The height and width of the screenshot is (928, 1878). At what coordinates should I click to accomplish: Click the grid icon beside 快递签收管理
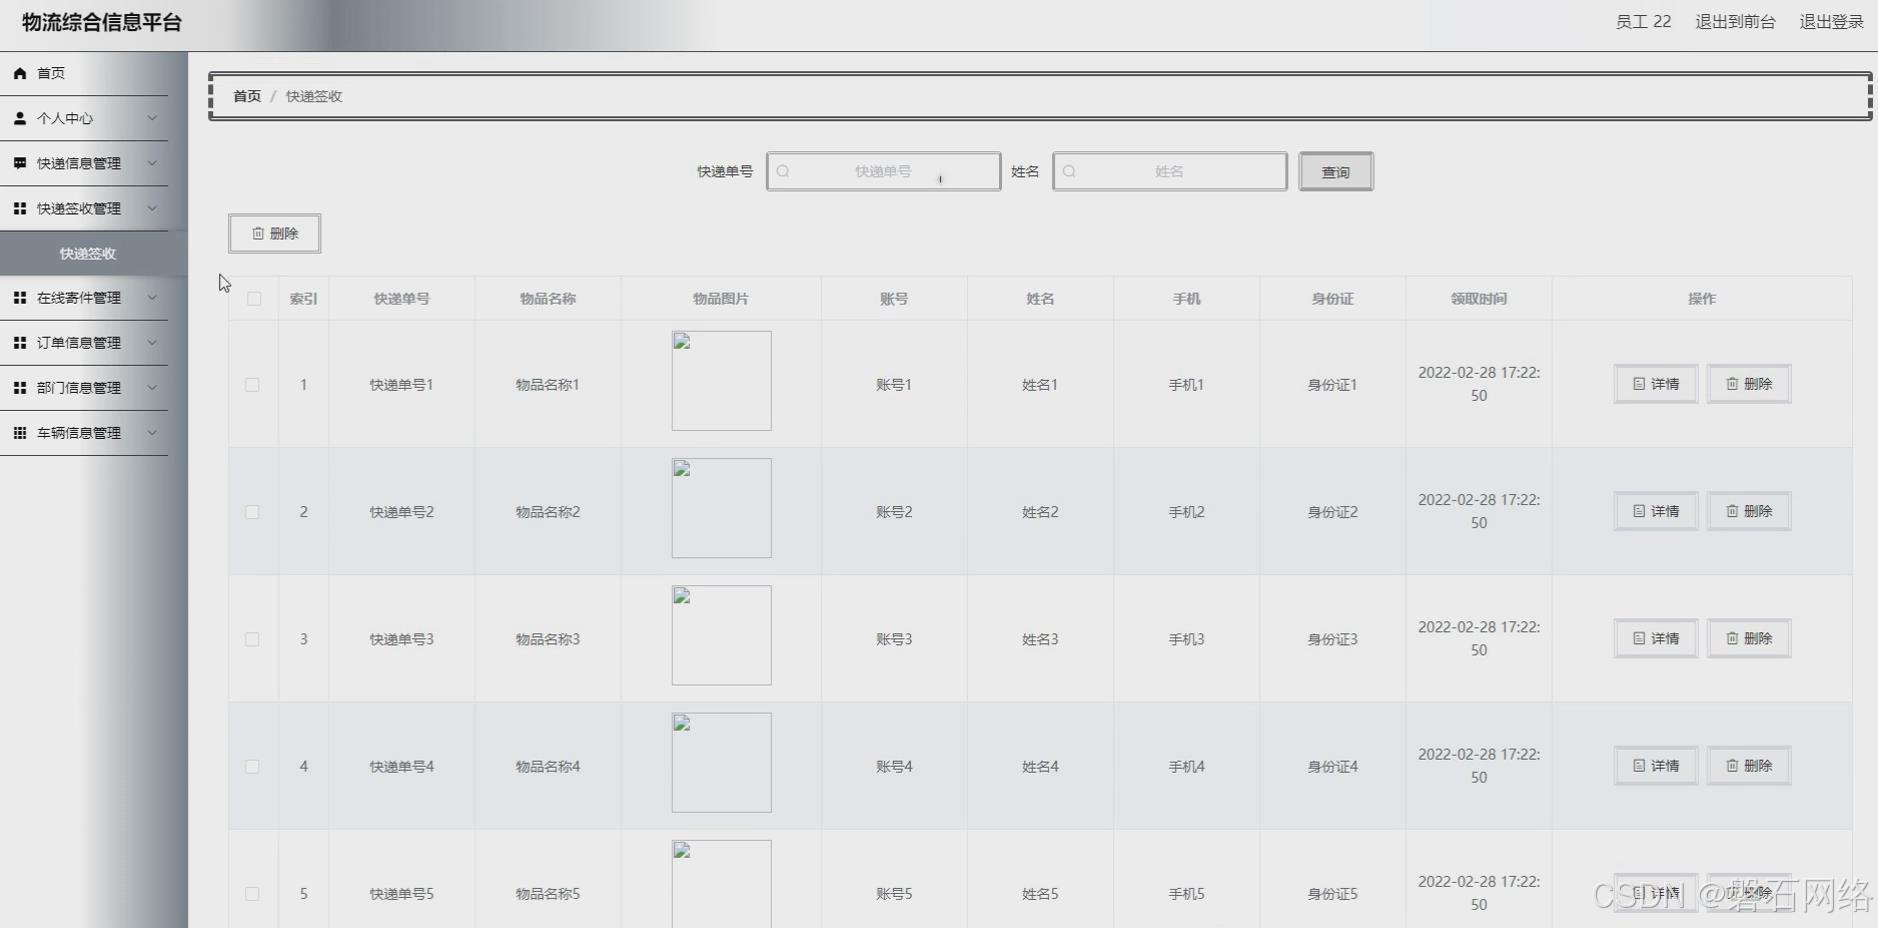19,208
